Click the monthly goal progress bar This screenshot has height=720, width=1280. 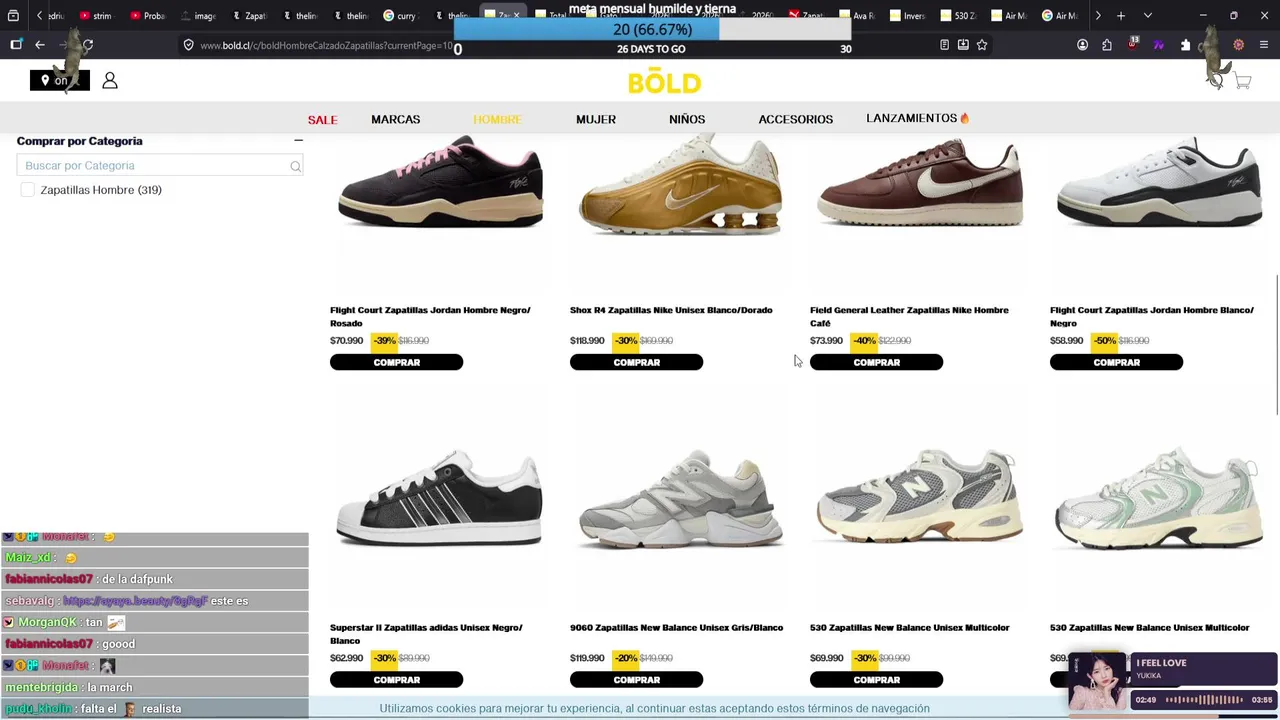point(652,30)
